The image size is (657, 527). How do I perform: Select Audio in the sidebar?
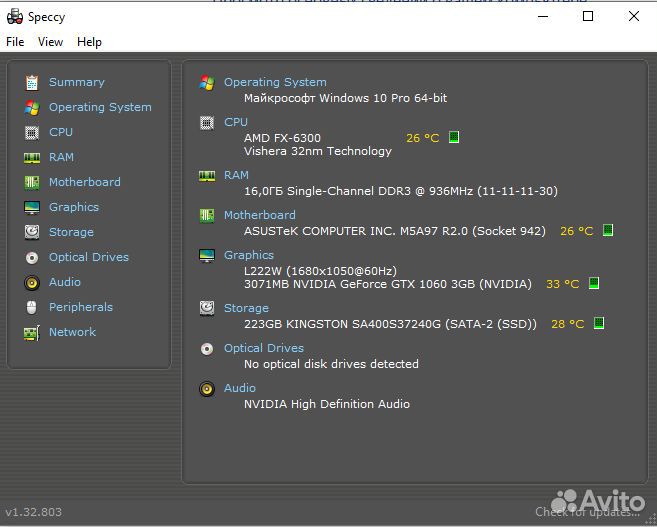[x=65, y=282]
